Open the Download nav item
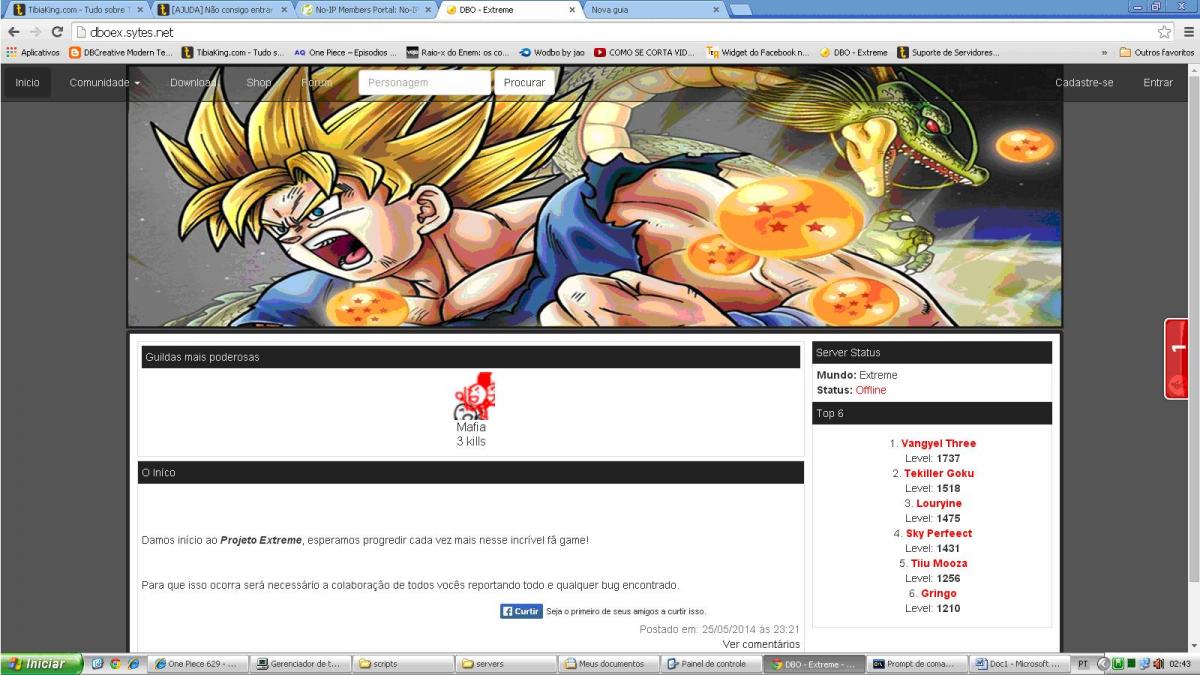The image size is (1200, 675). 193,82
